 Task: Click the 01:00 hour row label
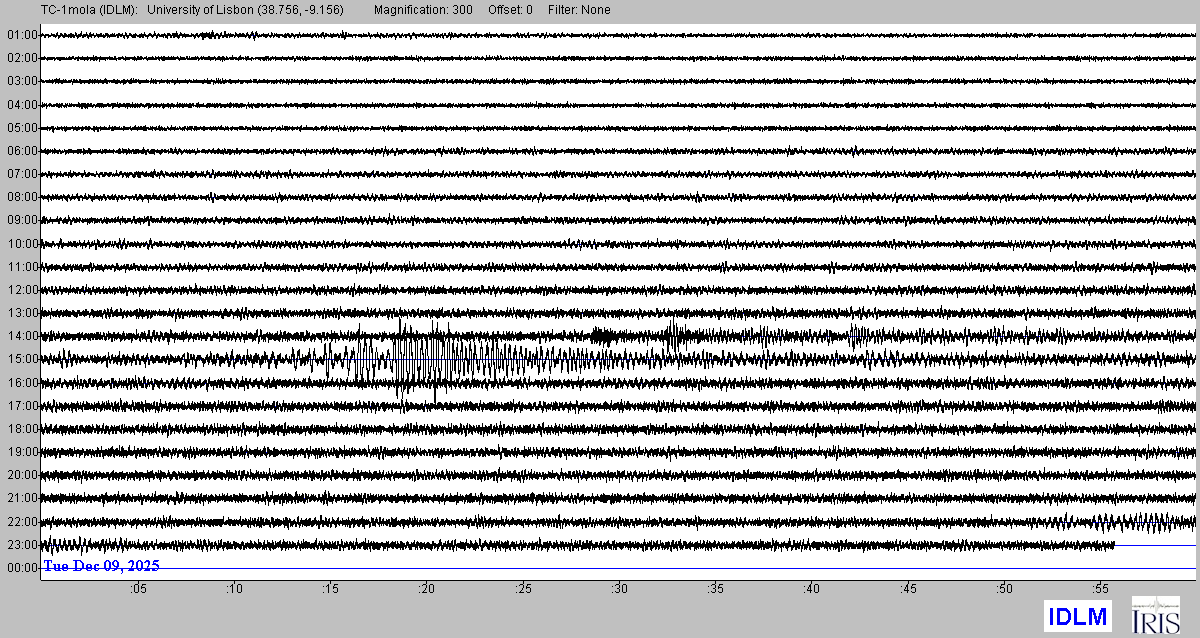click(x=21, y=35)
